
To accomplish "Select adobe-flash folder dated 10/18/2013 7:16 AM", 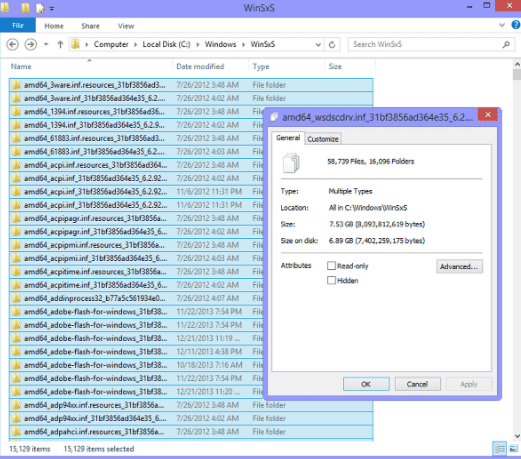I will pyautogui.click(x=136, y=365).
